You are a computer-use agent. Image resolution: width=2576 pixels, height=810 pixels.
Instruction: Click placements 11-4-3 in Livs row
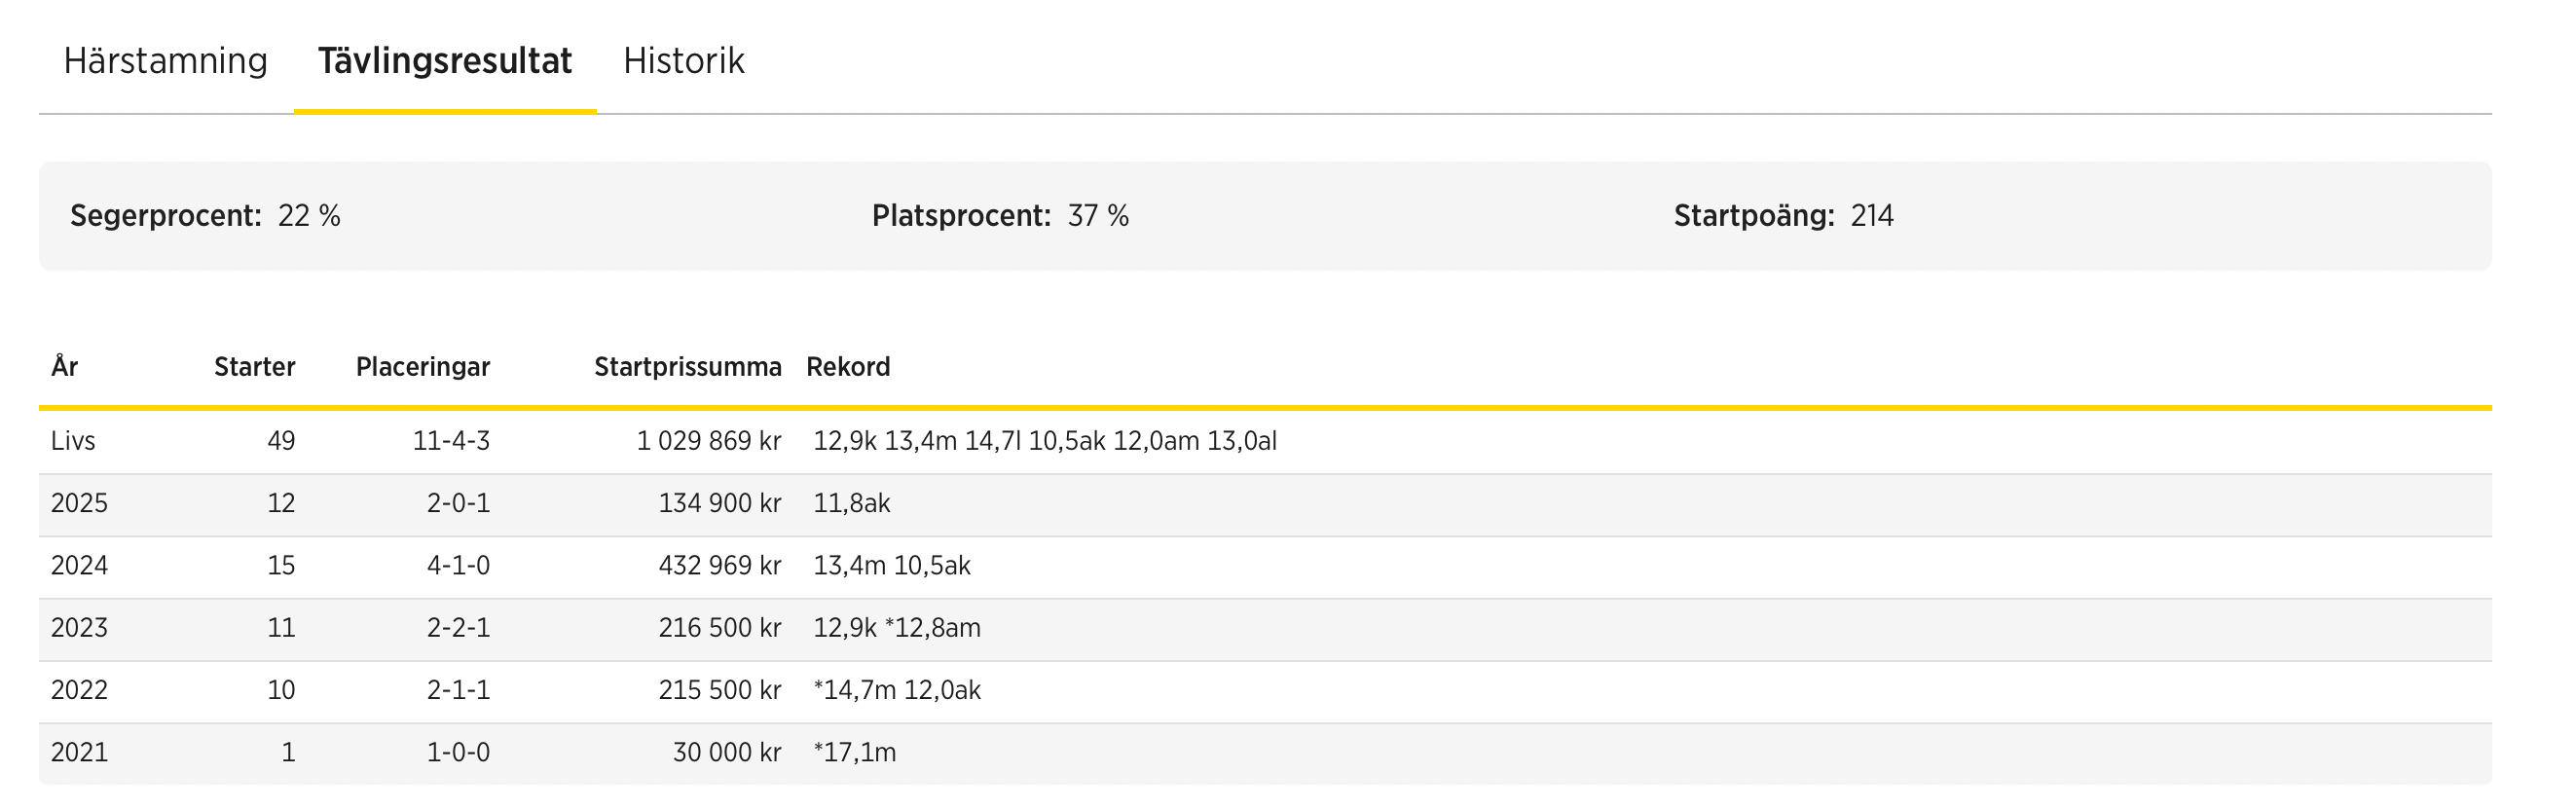pyautogui.click(x=451, y=441)
